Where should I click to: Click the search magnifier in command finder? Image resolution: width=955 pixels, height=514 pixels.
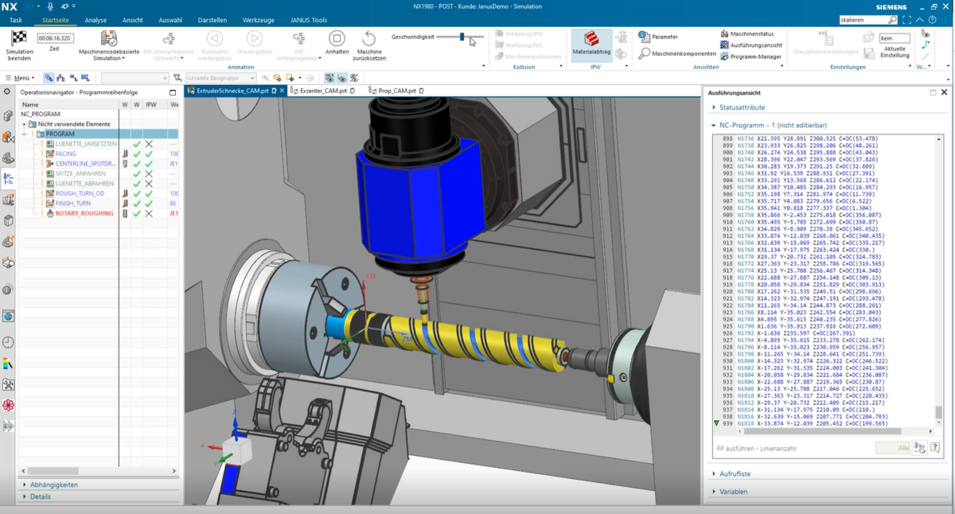(892, 20)
